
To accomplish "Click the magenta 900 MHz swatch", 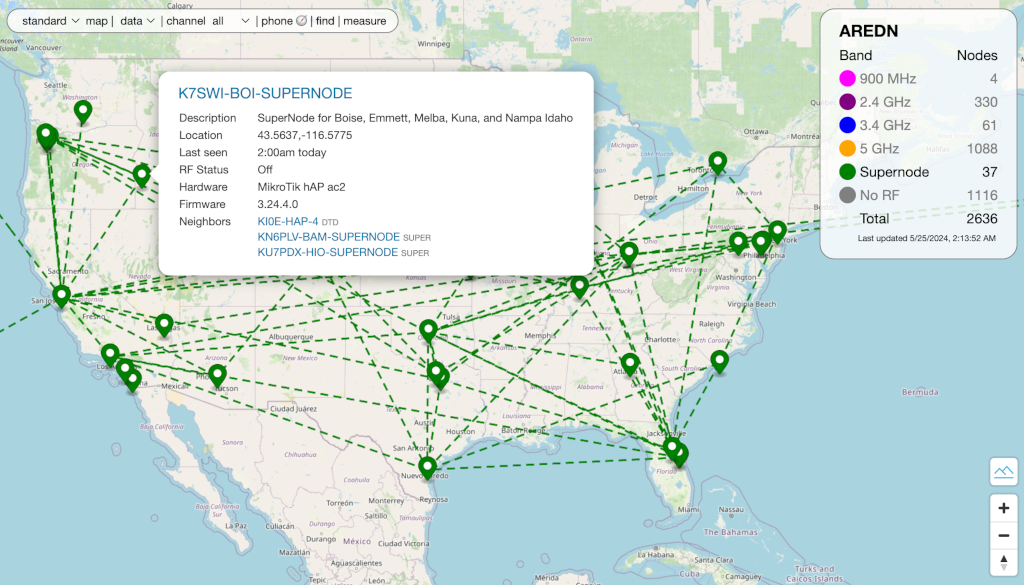I will (x=847, y=78).
